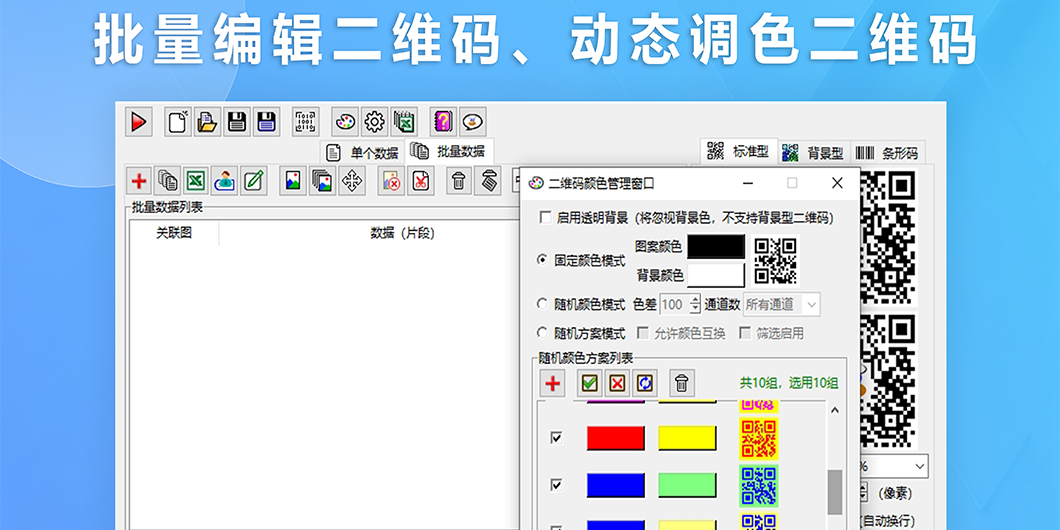The height and width of the screenshot is (530, 1060).
Task: Click the person contact card icon
Action: (225, 180)
